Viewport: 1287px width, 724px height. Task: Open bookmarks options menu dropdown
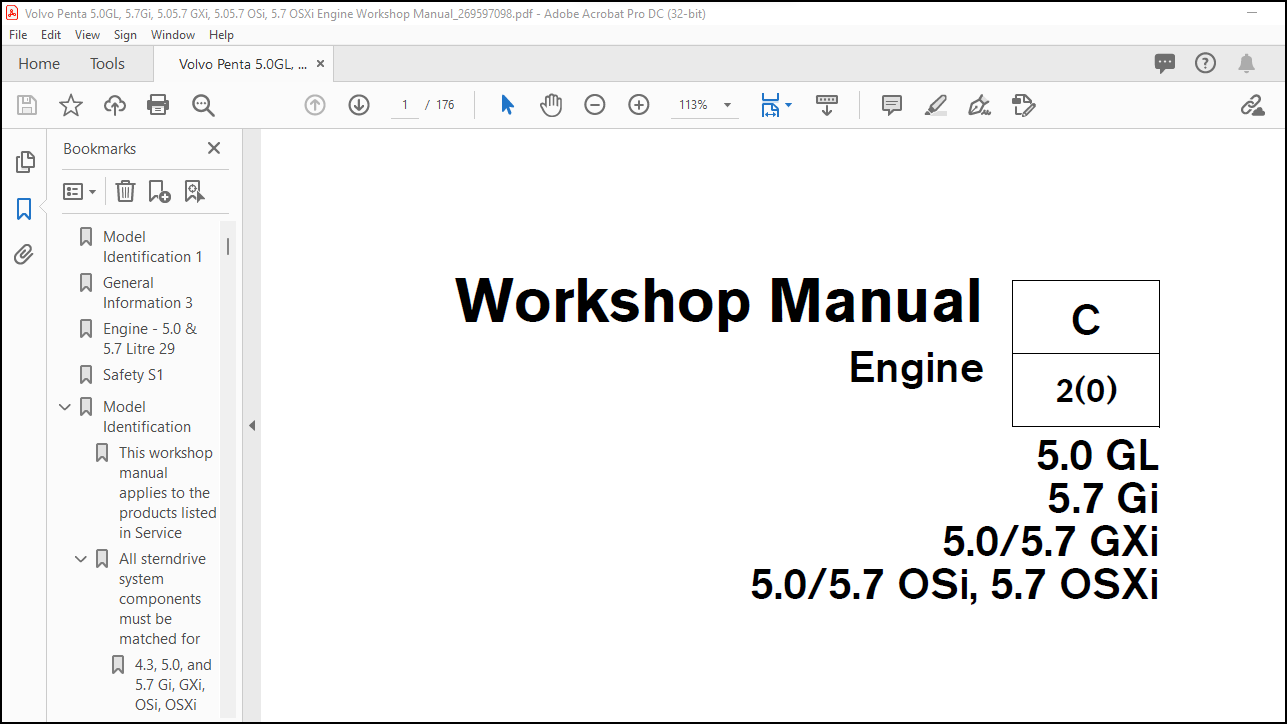[x=80, y=191]
